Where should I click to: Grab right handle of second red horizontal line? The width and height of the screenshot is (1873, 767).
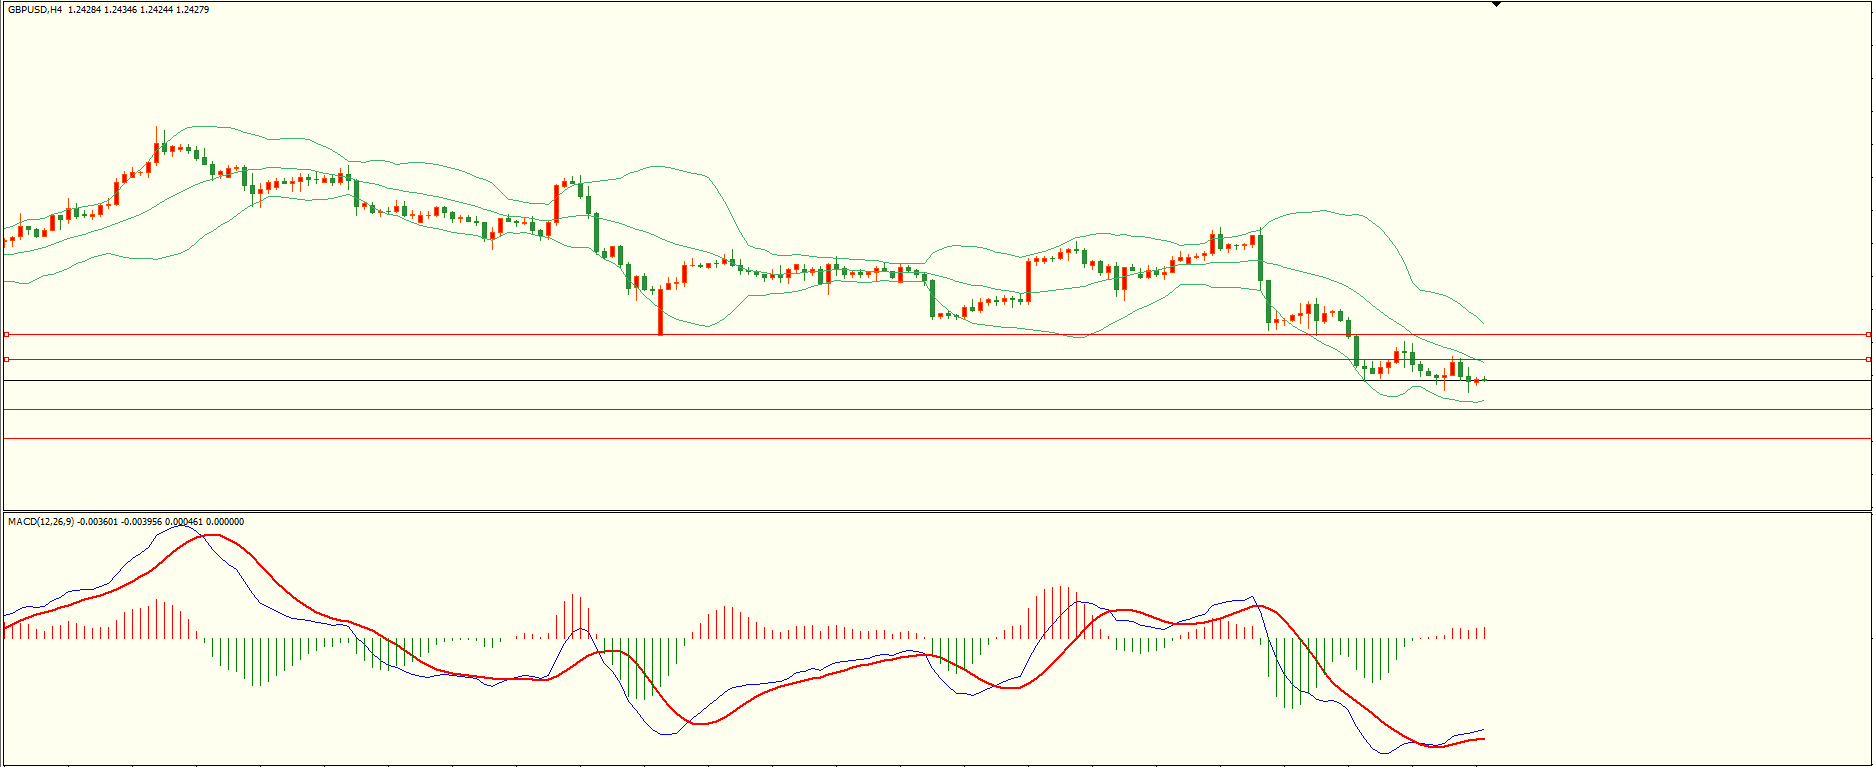[x=1868, y=359]
